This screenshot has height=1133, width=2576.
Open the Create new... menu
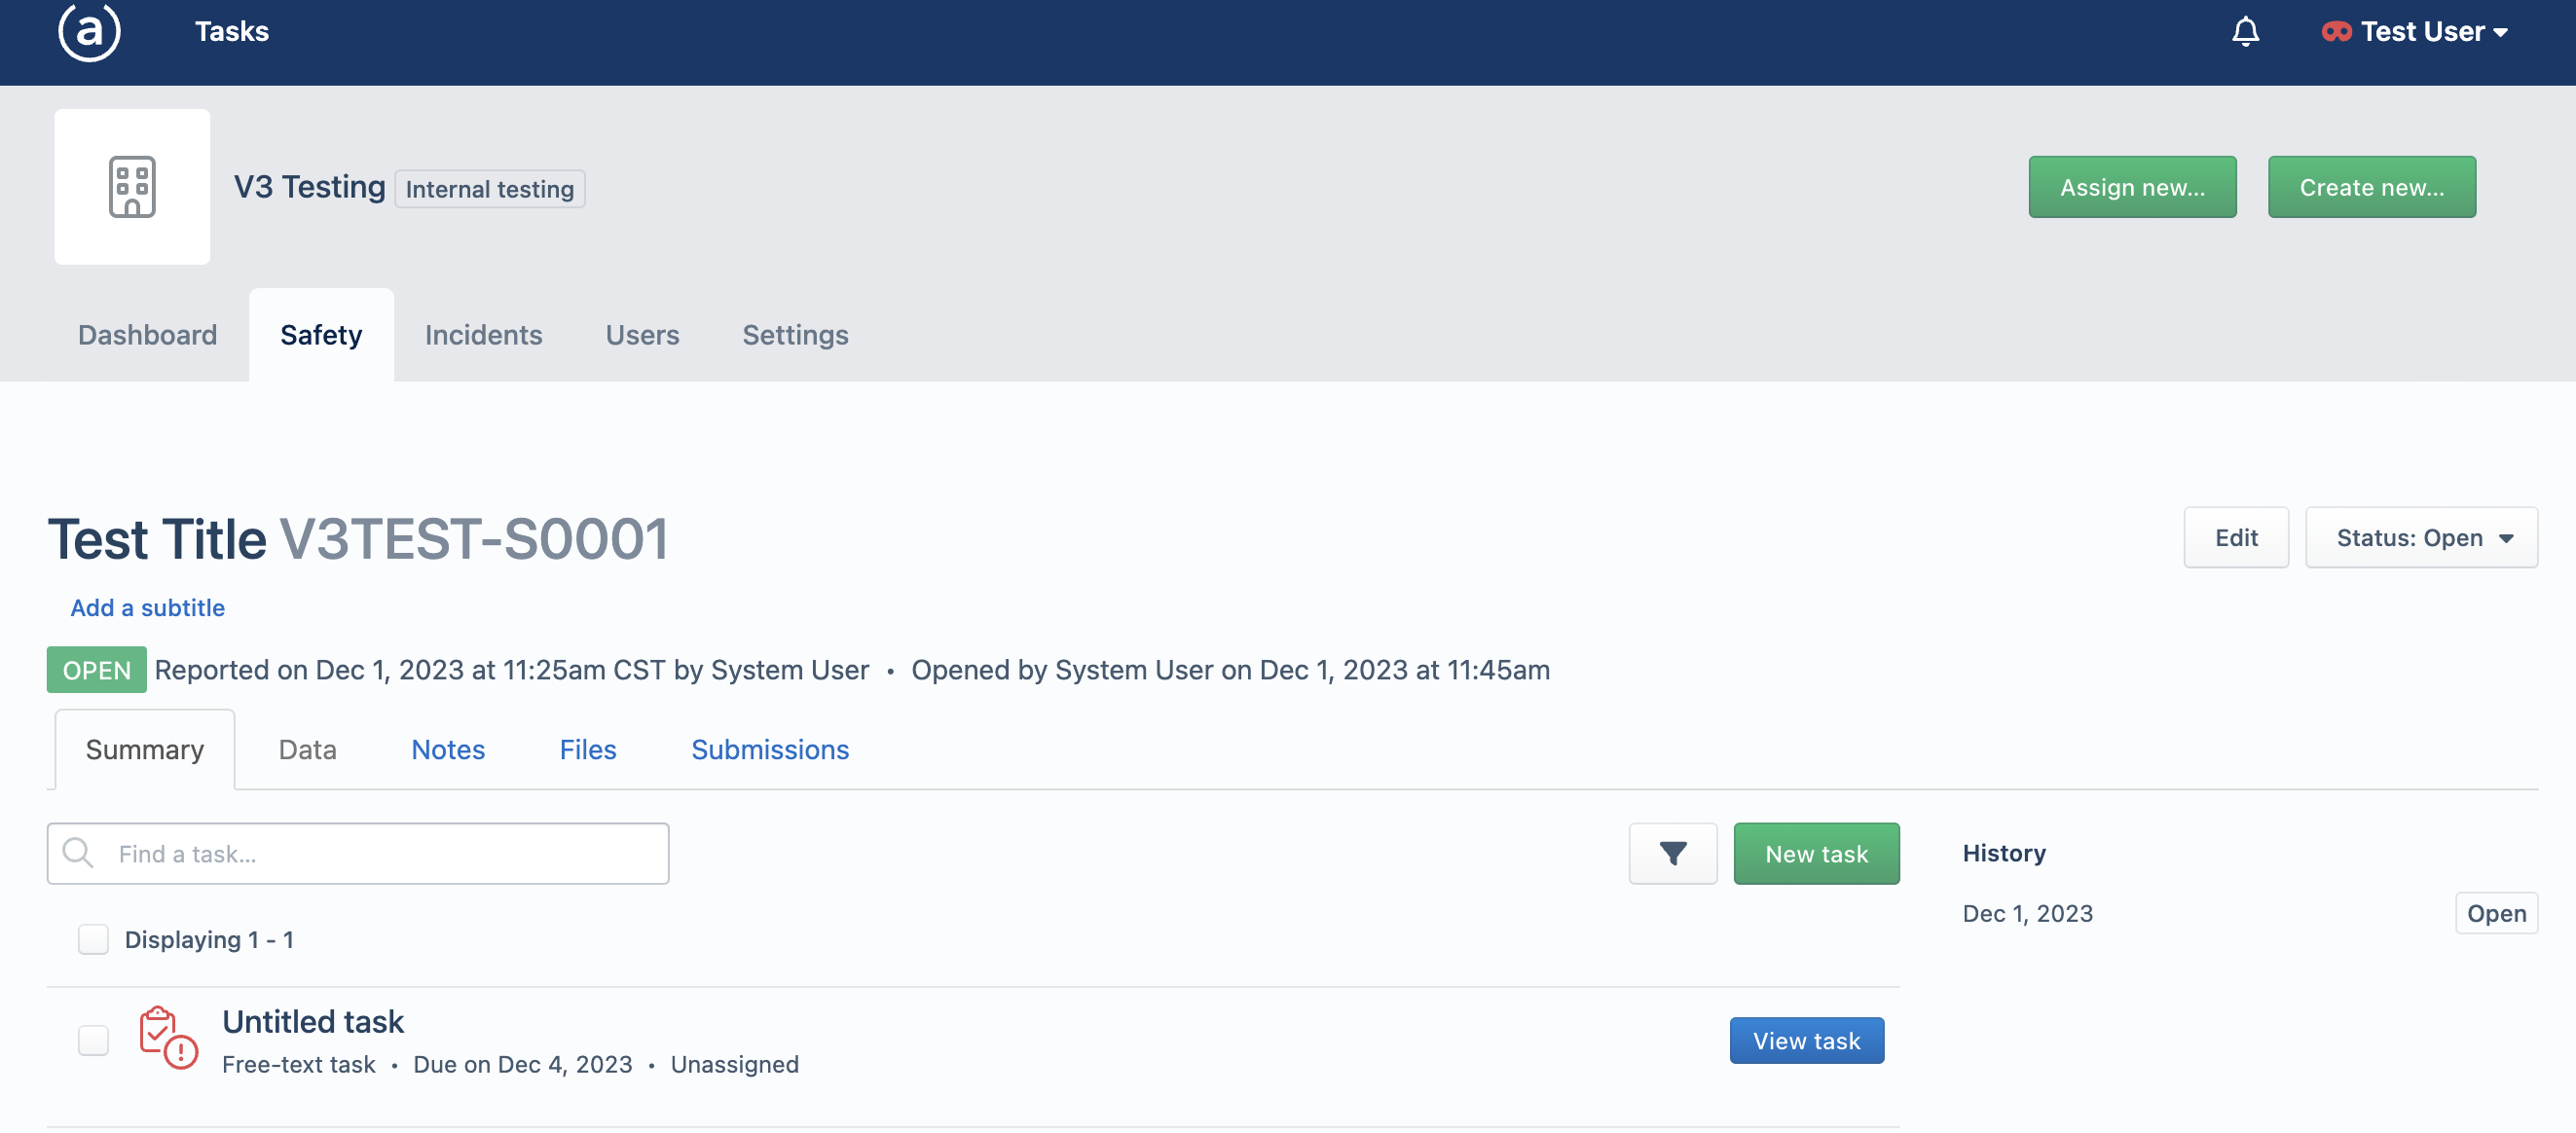point(2371,187)
